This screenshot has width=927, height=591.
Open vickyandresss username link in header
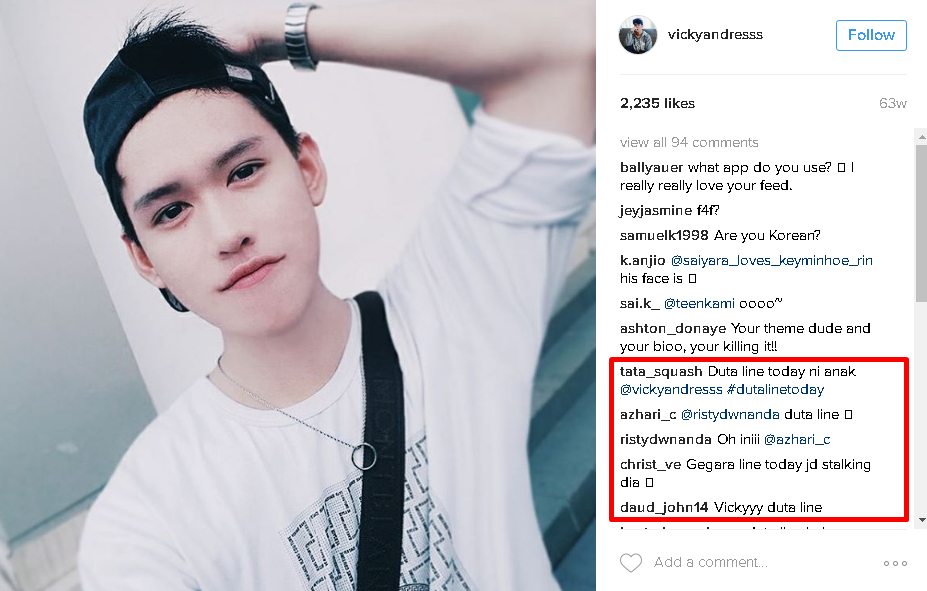pyautogui.click(x=715, y=34)
